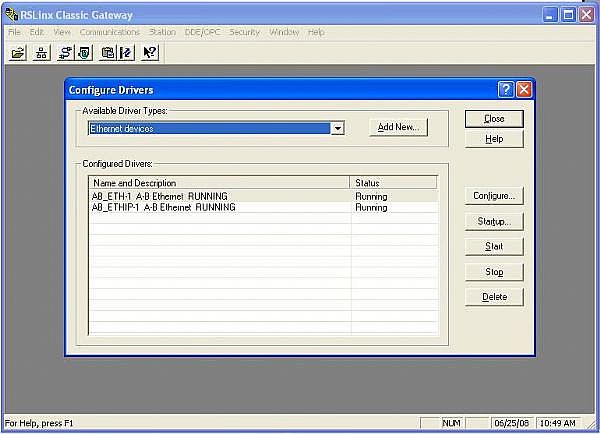Click Running status of AB_ETH-1 row

tap(371, 196)
